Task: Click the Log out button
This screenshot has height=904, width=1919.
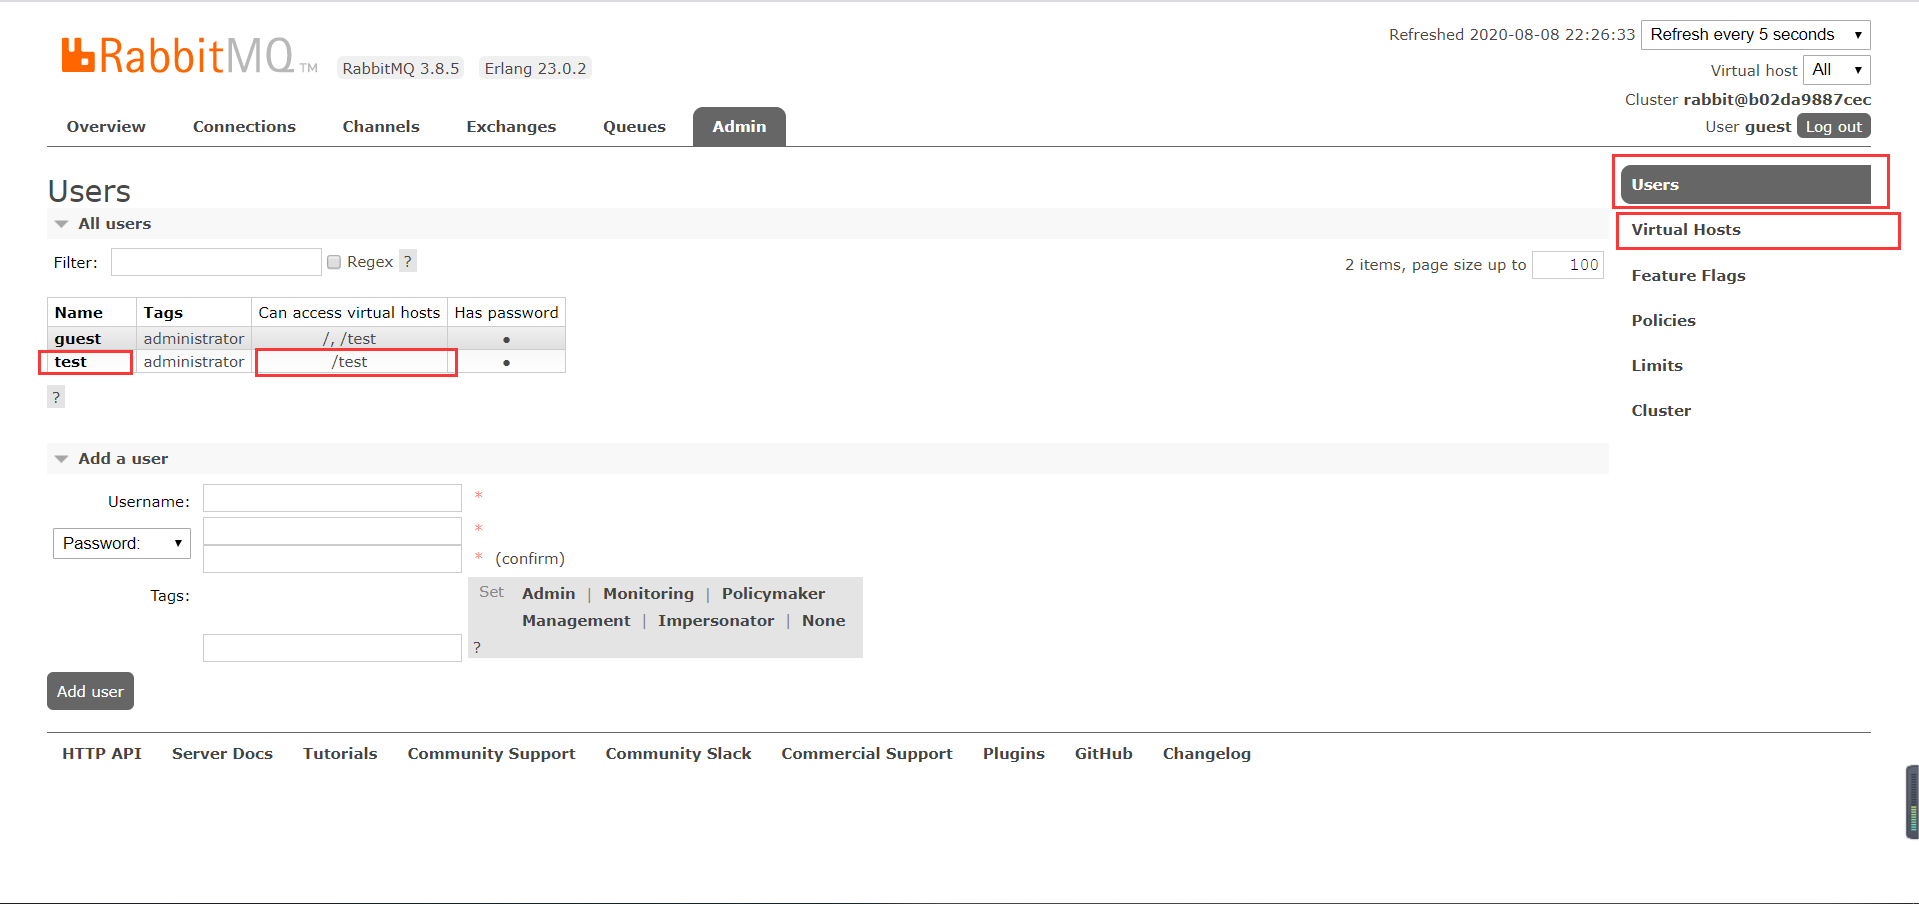Action: point(1833,127)
